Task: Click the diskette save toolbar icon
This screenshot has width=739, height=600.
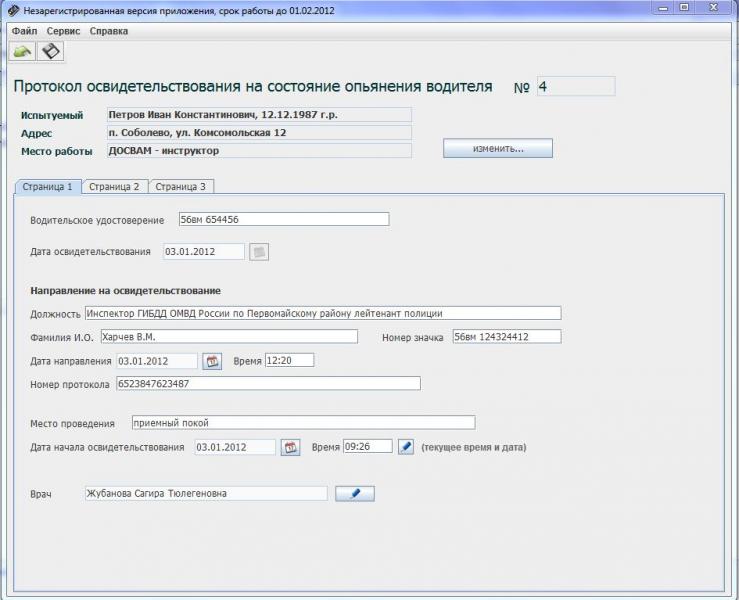Action: 50,51
